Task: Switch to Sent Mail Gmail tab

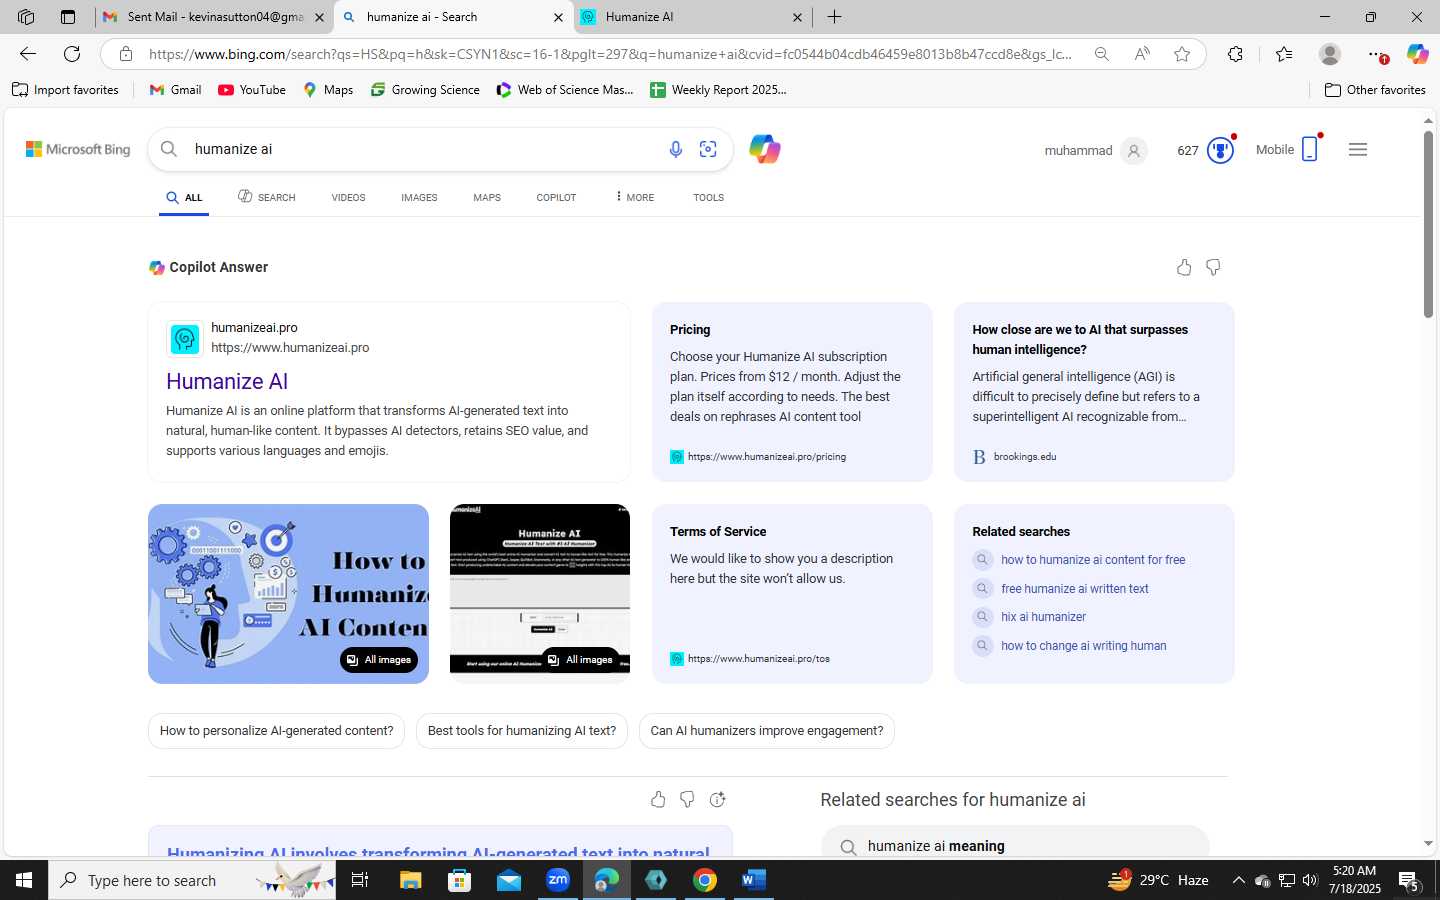Action: [215, 17]
